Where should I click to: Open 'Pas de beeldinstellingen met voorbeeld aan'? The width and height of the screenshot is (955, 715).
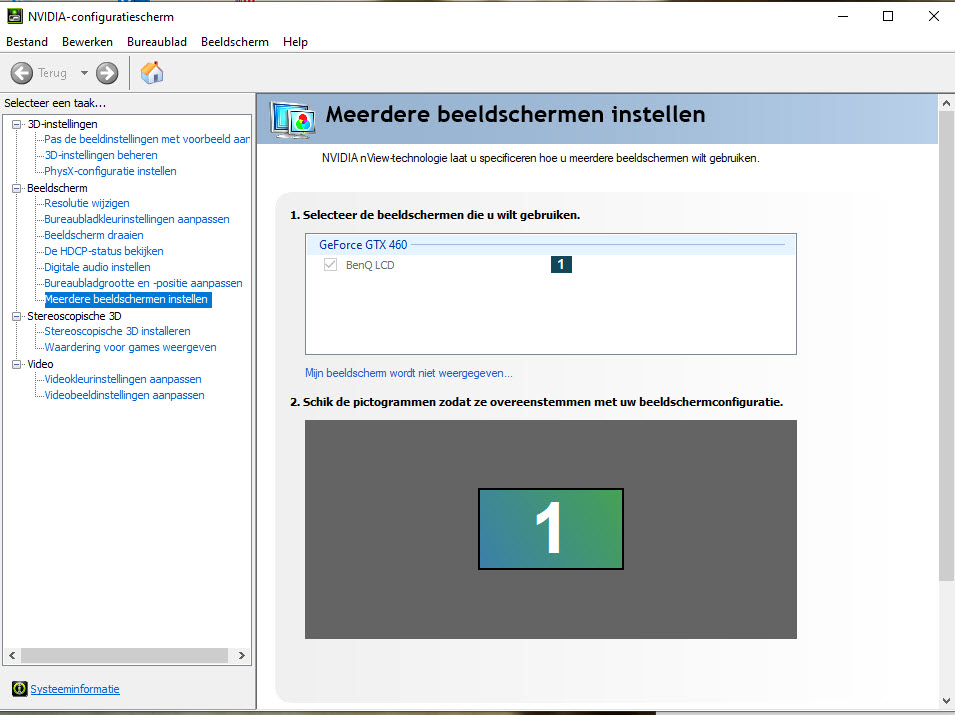147,139
